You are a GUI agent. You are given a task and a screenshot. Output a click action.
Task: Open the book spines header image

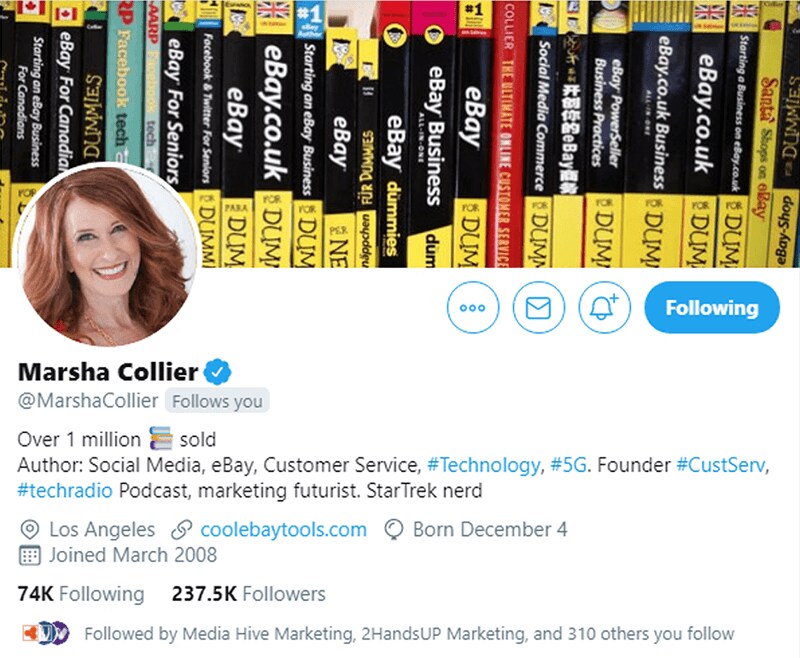[x=400, y=134]
